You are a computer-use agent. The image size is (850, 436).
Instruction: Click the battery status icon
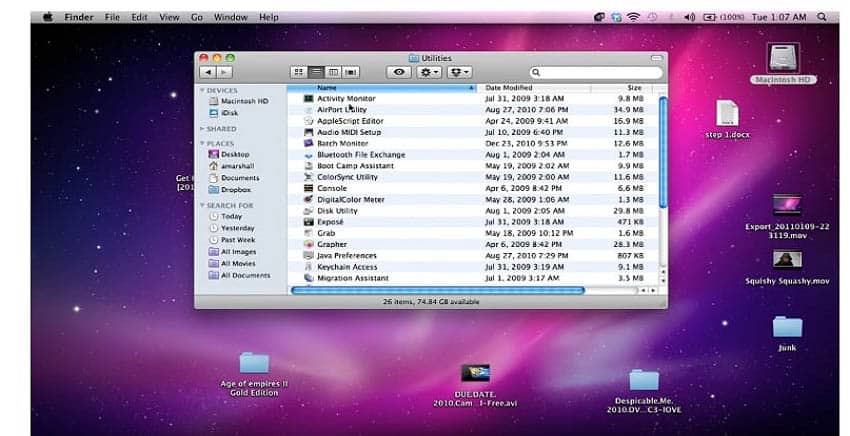710,17
